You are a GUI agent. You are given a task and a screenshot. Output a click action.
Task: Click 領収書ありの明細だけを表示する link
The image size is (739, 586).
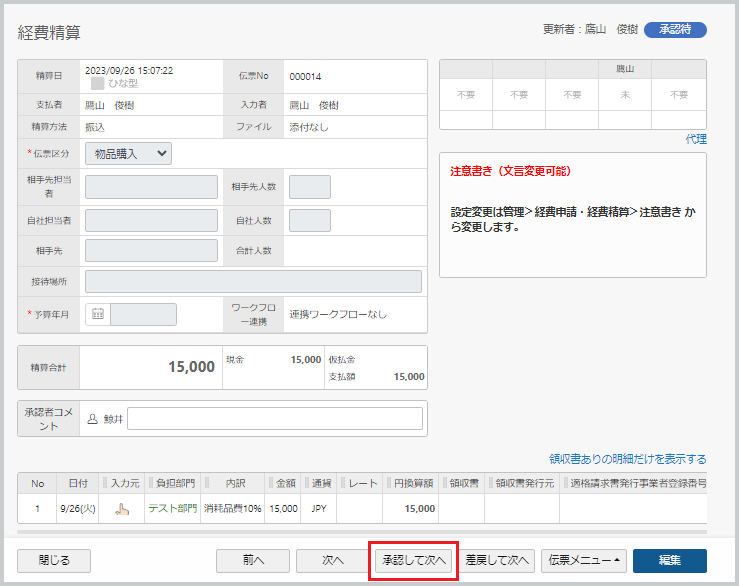coord(627,459)
